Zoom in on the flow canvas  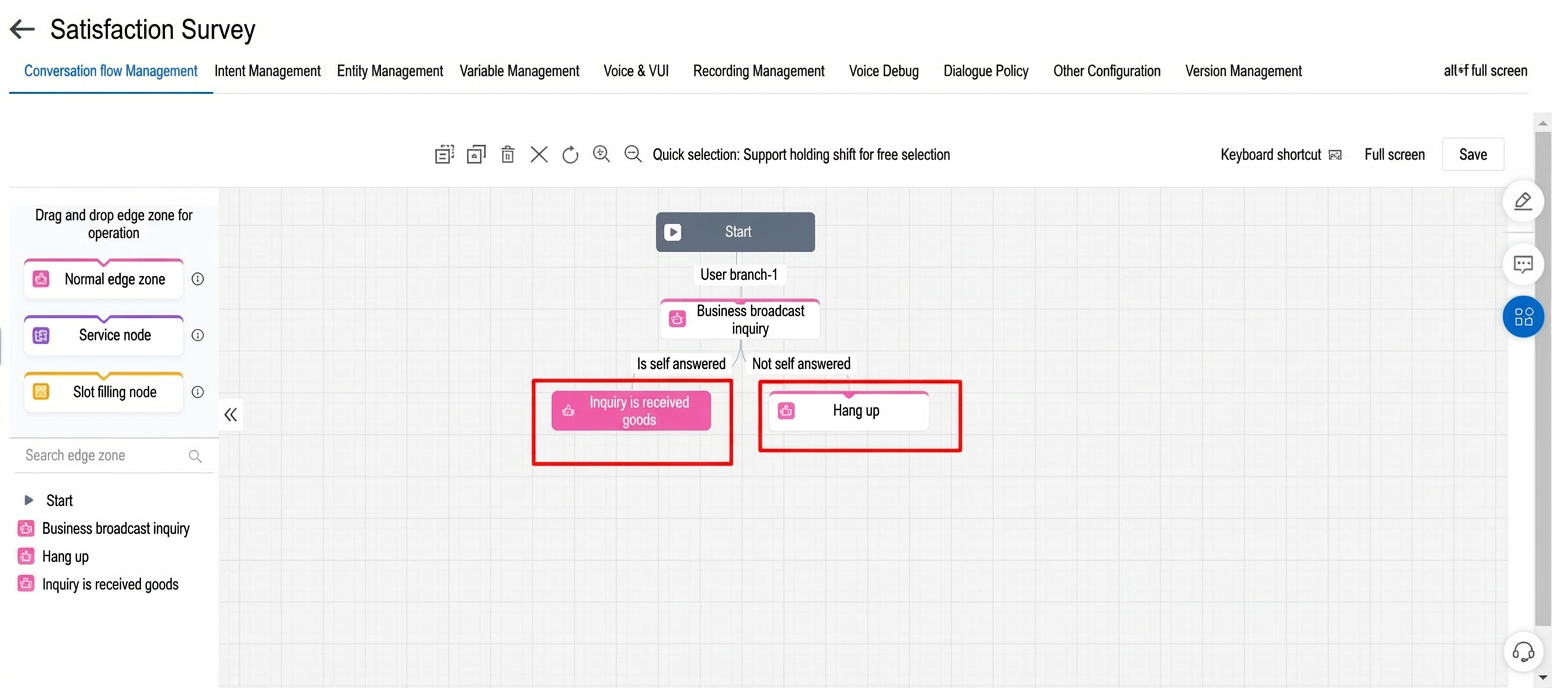point(601,154)
